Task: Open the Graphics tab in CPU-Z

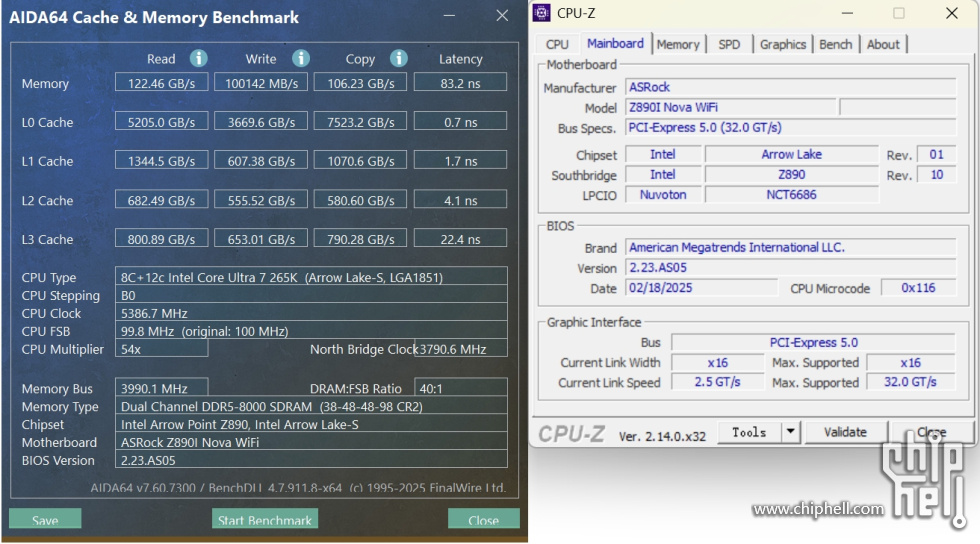Action: (x=782, y=44)
